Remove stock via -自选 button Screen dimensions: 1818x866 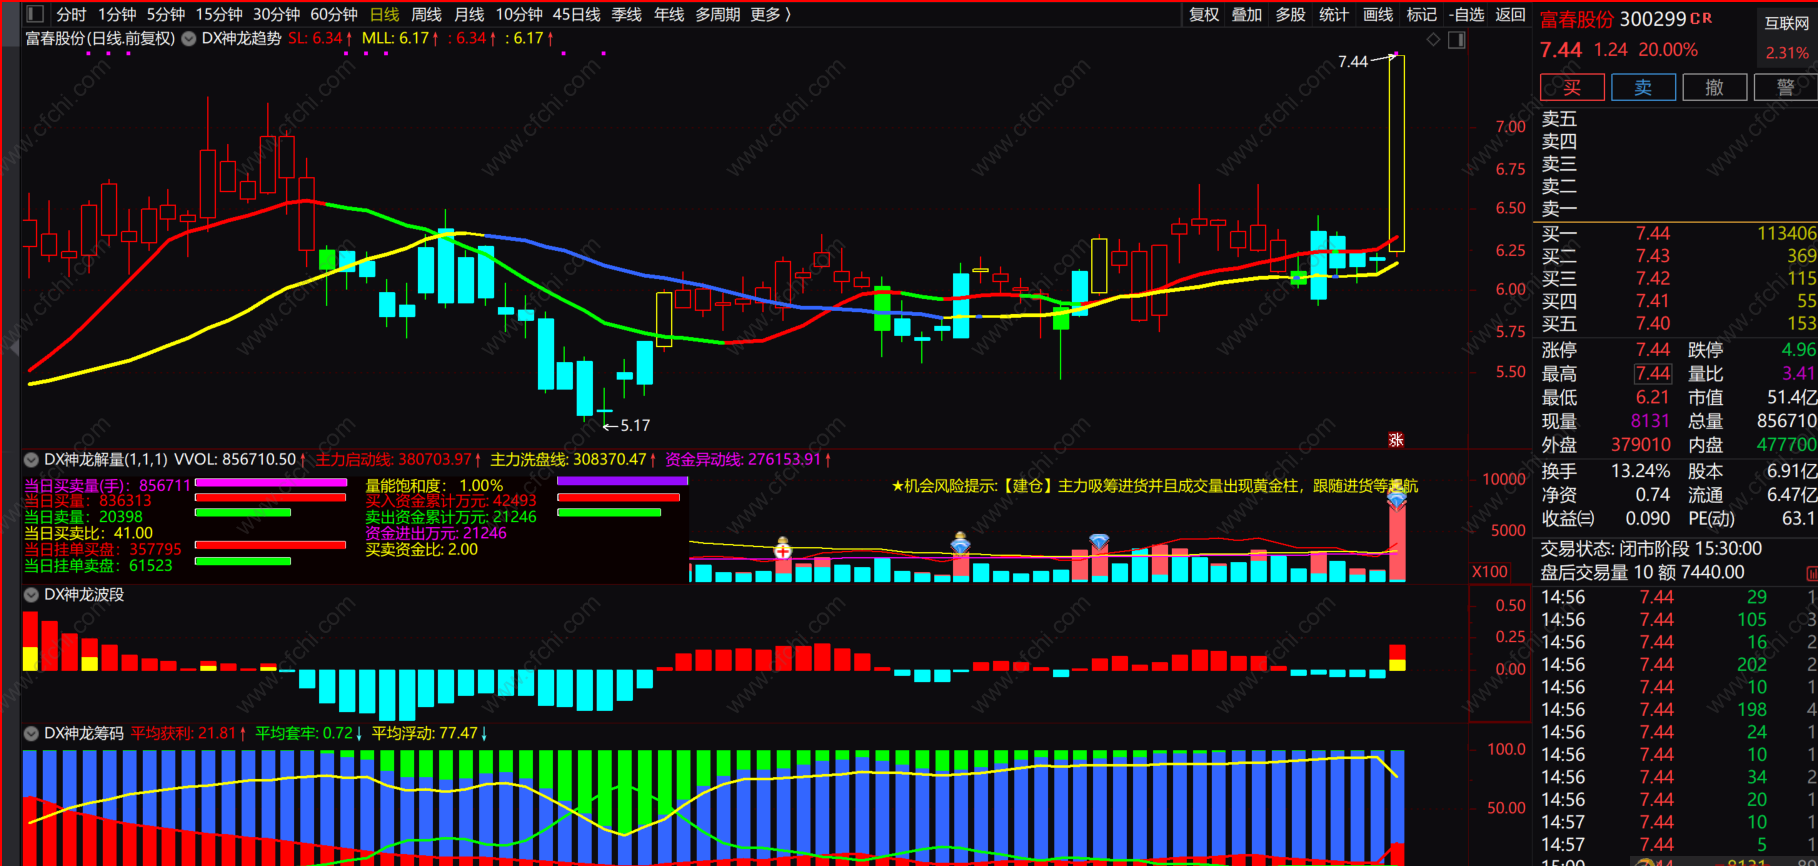[x=1467, y=14]
